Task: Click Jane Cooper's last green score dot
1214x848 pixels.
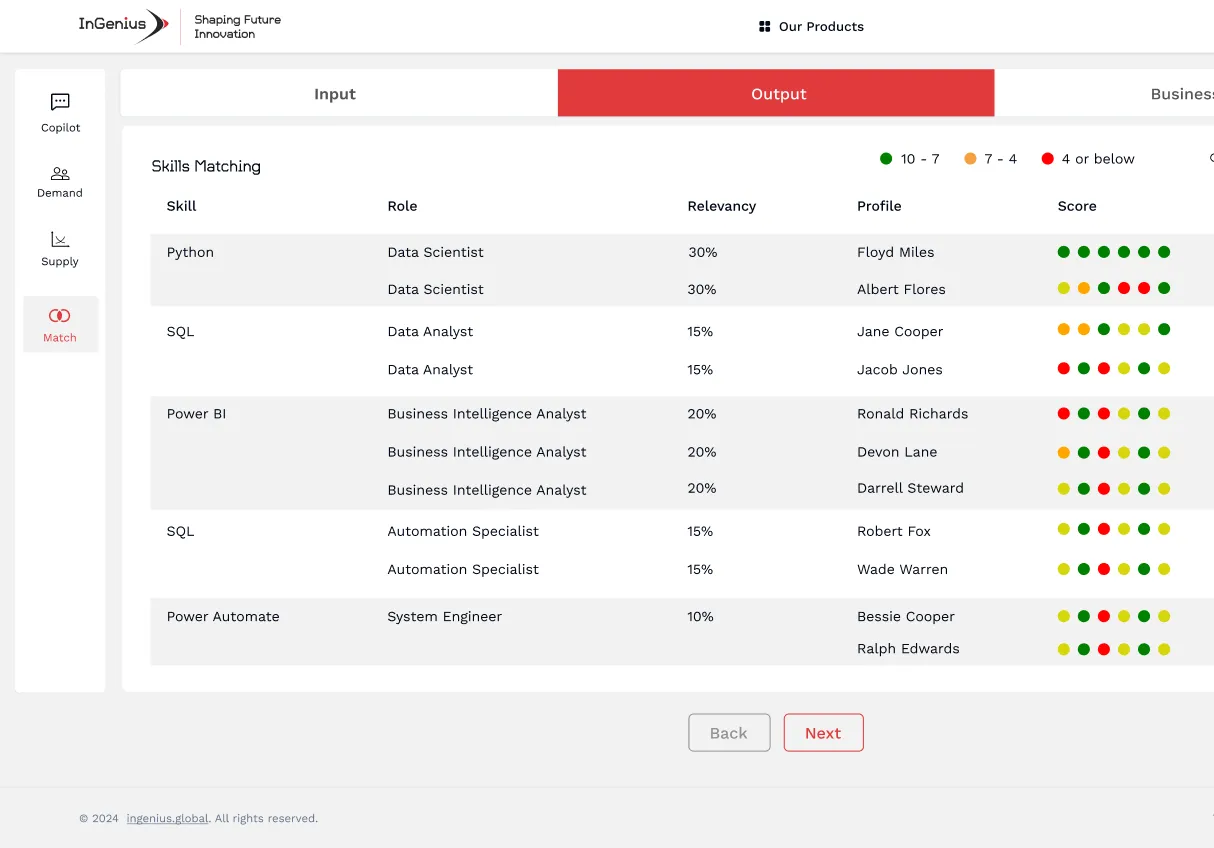Action: pyautogui.click(x=1164, y=329)
